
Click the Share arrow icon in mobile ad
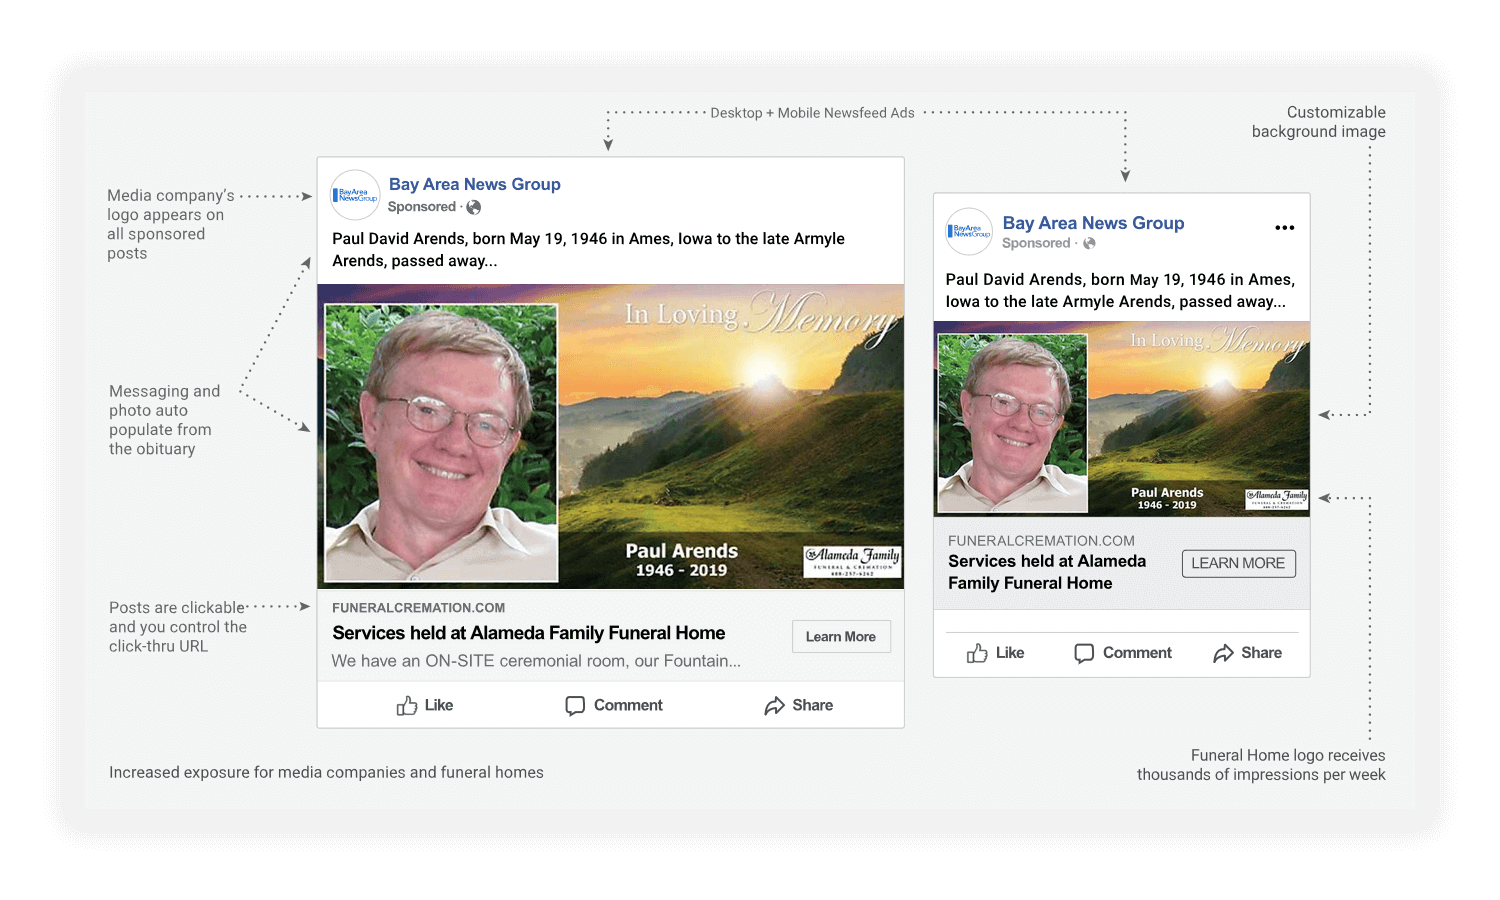1223,653
